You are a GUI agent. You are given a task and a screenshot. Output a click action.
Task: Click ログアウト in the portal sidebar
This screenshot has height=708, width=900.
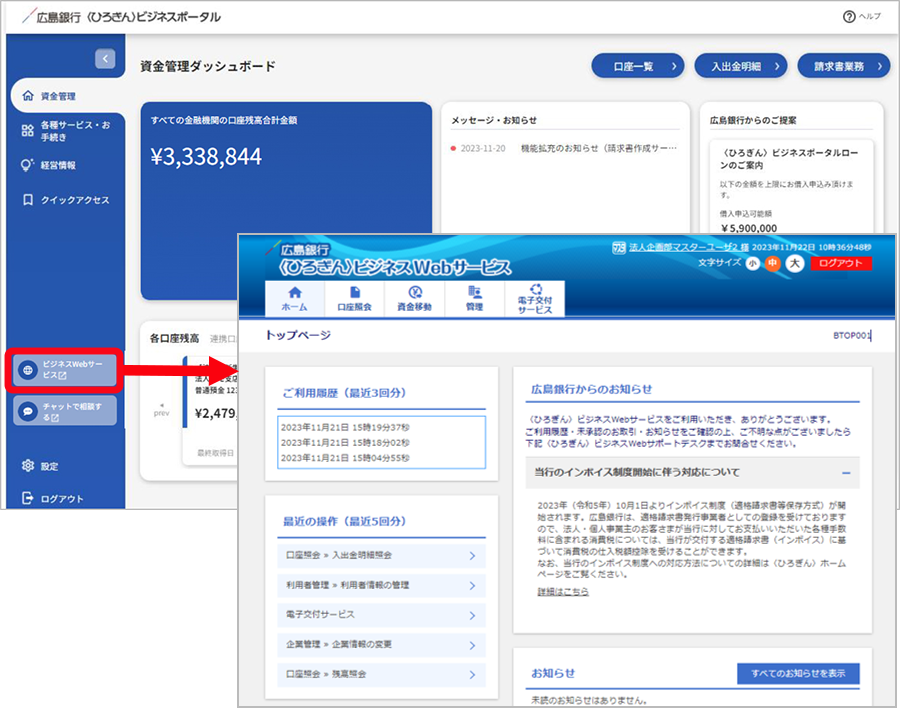pos(53,498)
